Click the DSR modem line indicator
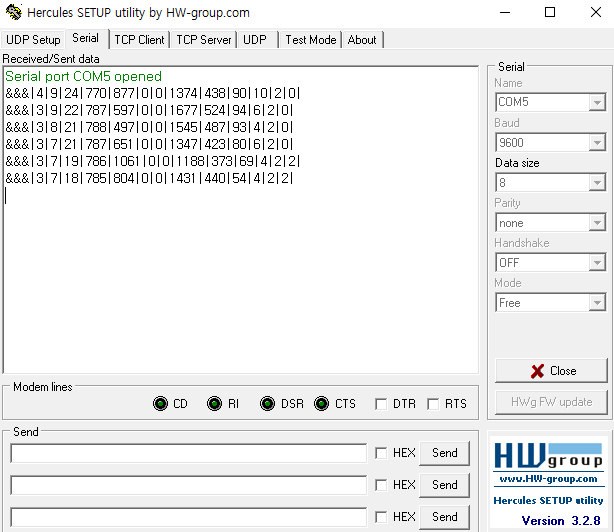The width and height of the screenshot is (614, 532). tap(267, 404)
